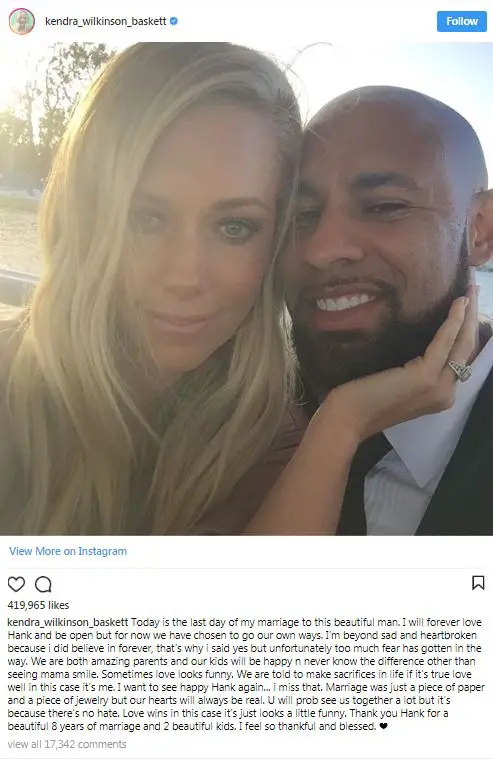
Task: Open the View More on Instagram link
Action: pos(68,551)
